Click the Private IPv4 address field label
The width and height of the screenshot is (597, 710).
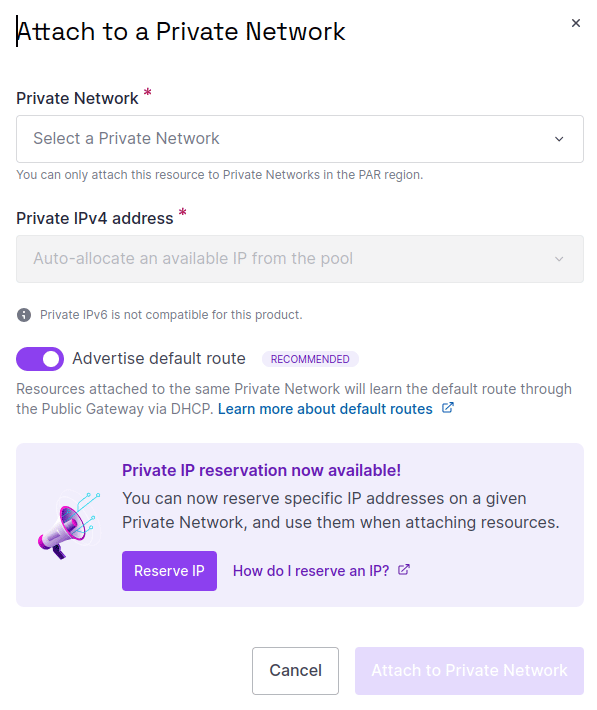(95, 218)
